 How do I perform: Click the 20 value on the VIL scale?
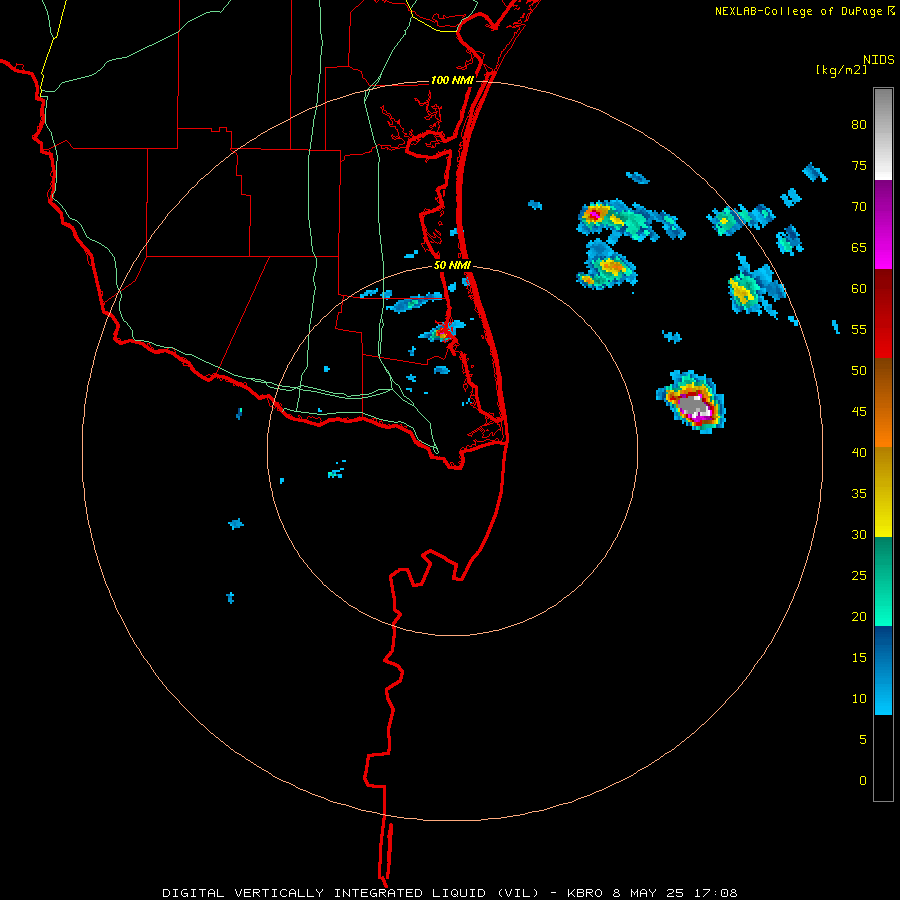859,616
